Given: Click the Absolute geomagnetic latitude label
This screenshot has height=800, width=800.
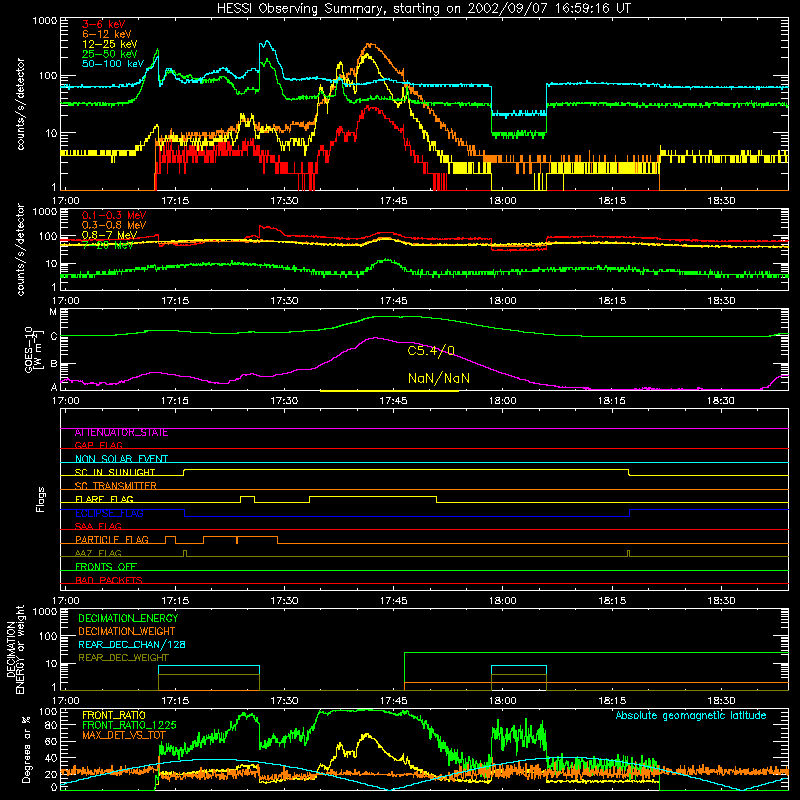Looking at the screenshot, I should pos(691,716).
